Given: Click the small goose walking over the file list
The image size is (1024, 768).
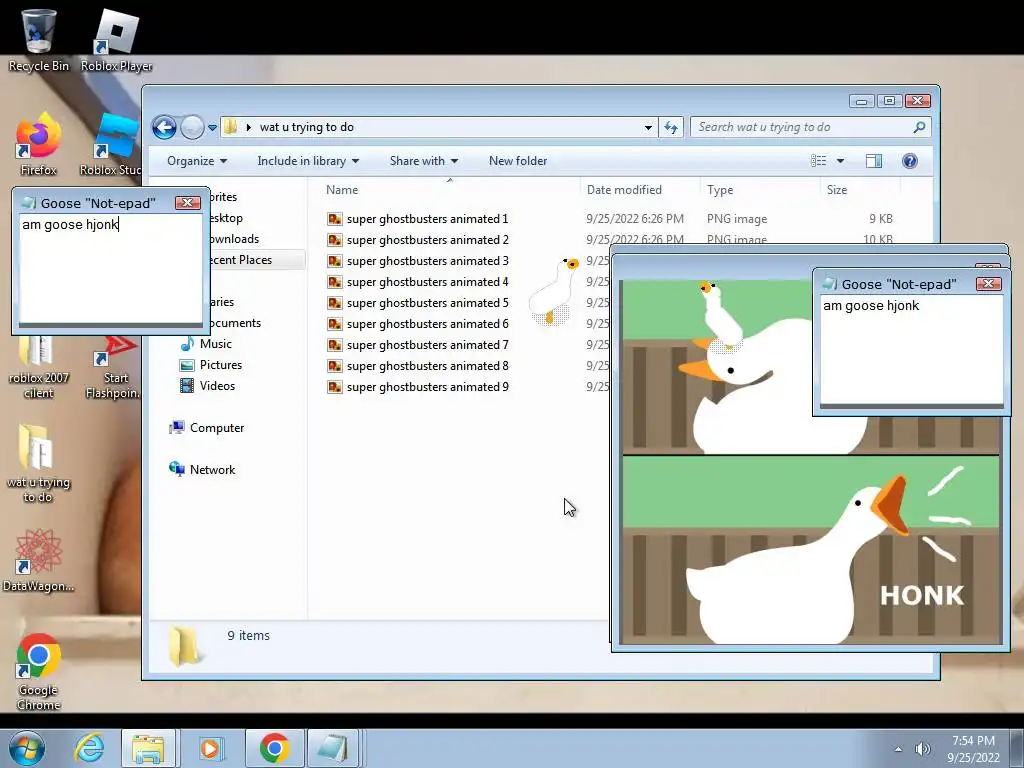Looking at the screenshot, I should [x=554, y=291].
